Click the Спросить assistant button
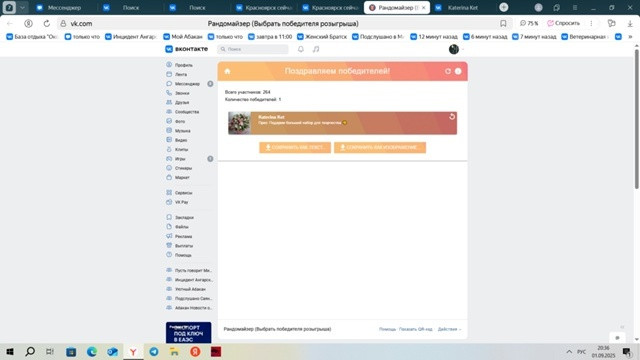Image resolution: width=640 pixels, height=360 pixels. tap(564, 23)
